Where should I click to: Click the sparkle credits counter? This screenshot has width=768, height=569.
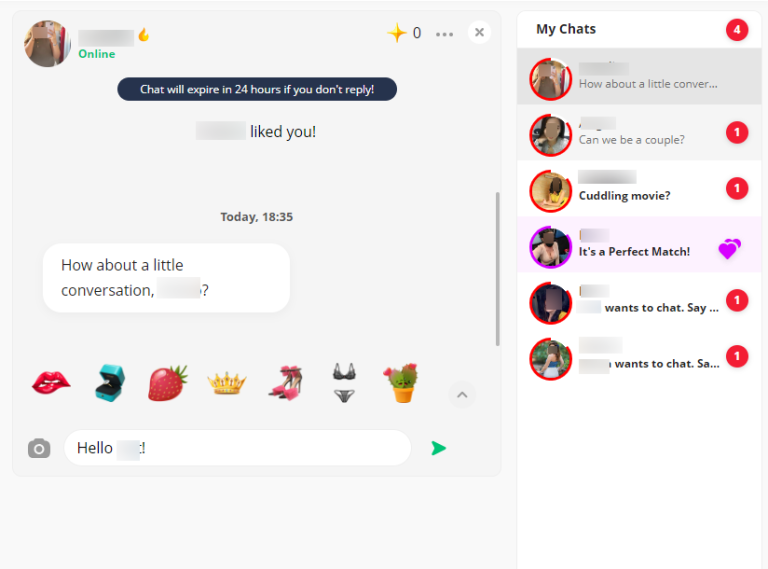(x=404, y=33)
